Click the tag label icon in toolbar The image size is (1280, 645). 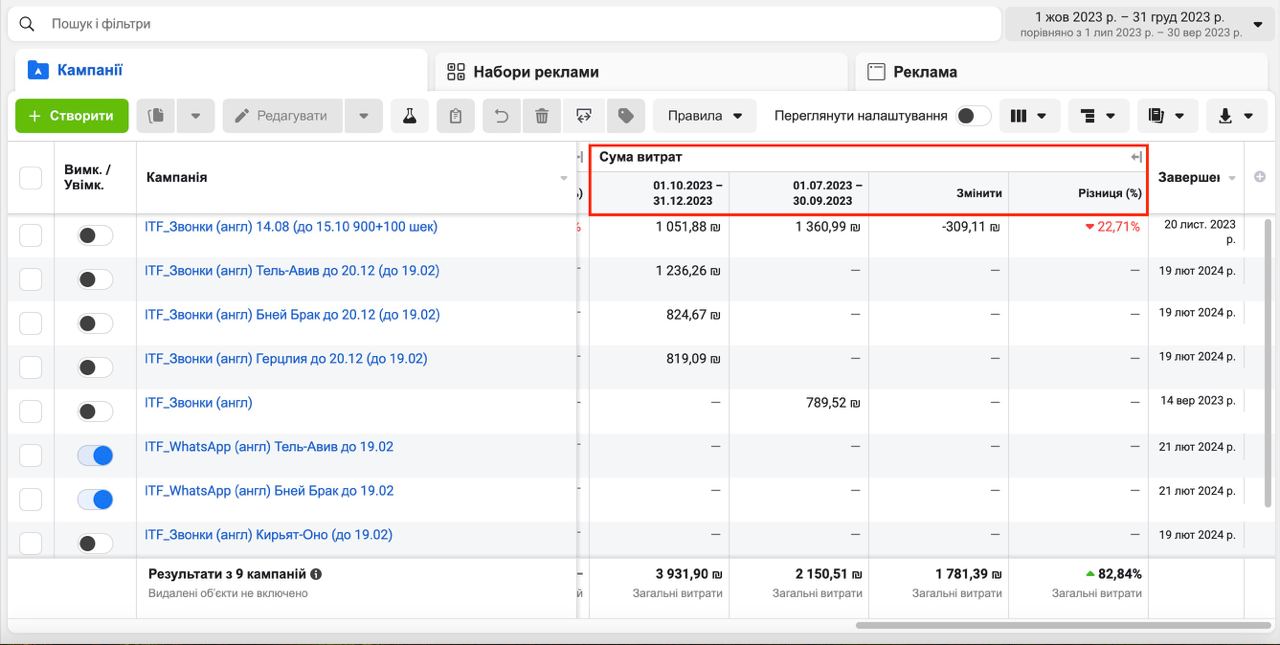(626, 116)
